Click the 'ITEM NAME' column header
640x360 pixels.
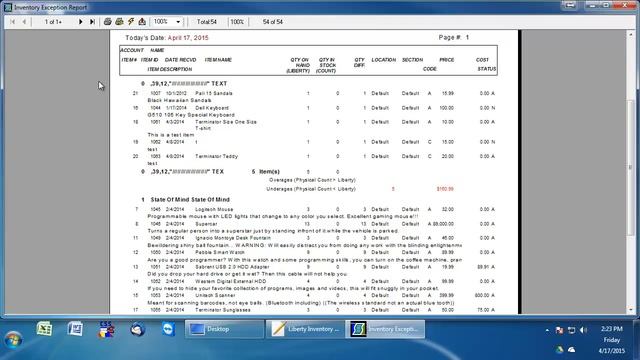pos(218,60)
